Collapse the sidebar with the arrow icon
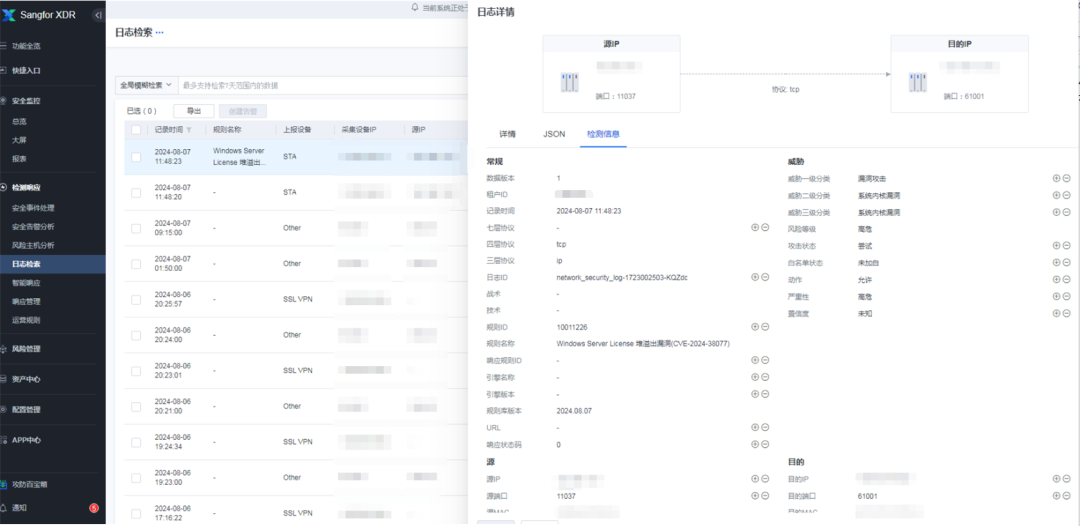Image resolution: width=1080 pixels, height=526 pixels. (98, 15)
